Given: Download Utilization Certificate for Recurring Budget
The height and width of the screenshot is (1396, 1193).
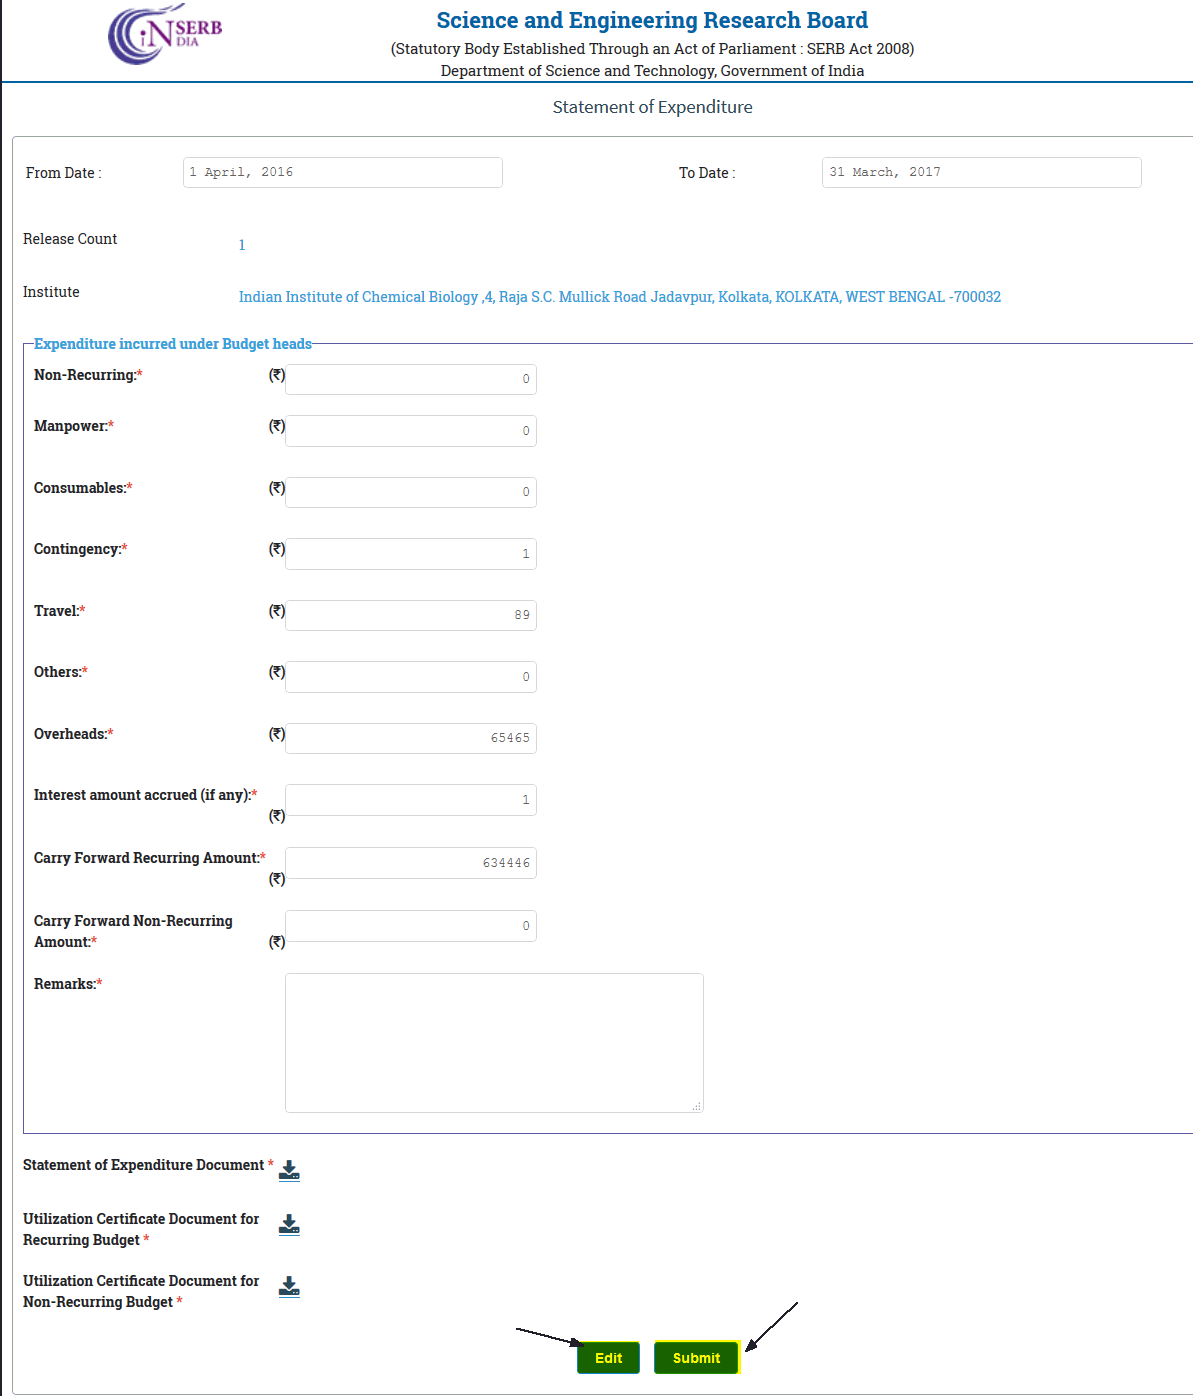Looking at the screenshot, I should [289, 1224].
